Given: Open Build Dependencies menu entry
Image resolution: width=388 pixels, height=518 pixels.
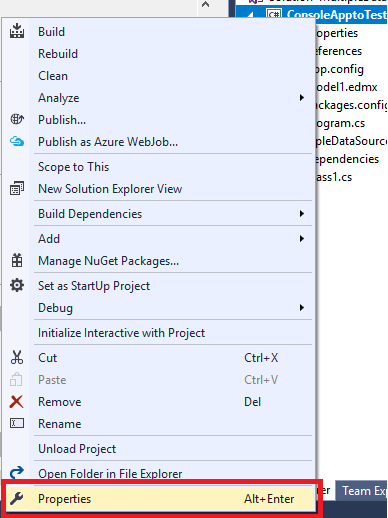Looking at the screenshot, I should click(158, 214).
